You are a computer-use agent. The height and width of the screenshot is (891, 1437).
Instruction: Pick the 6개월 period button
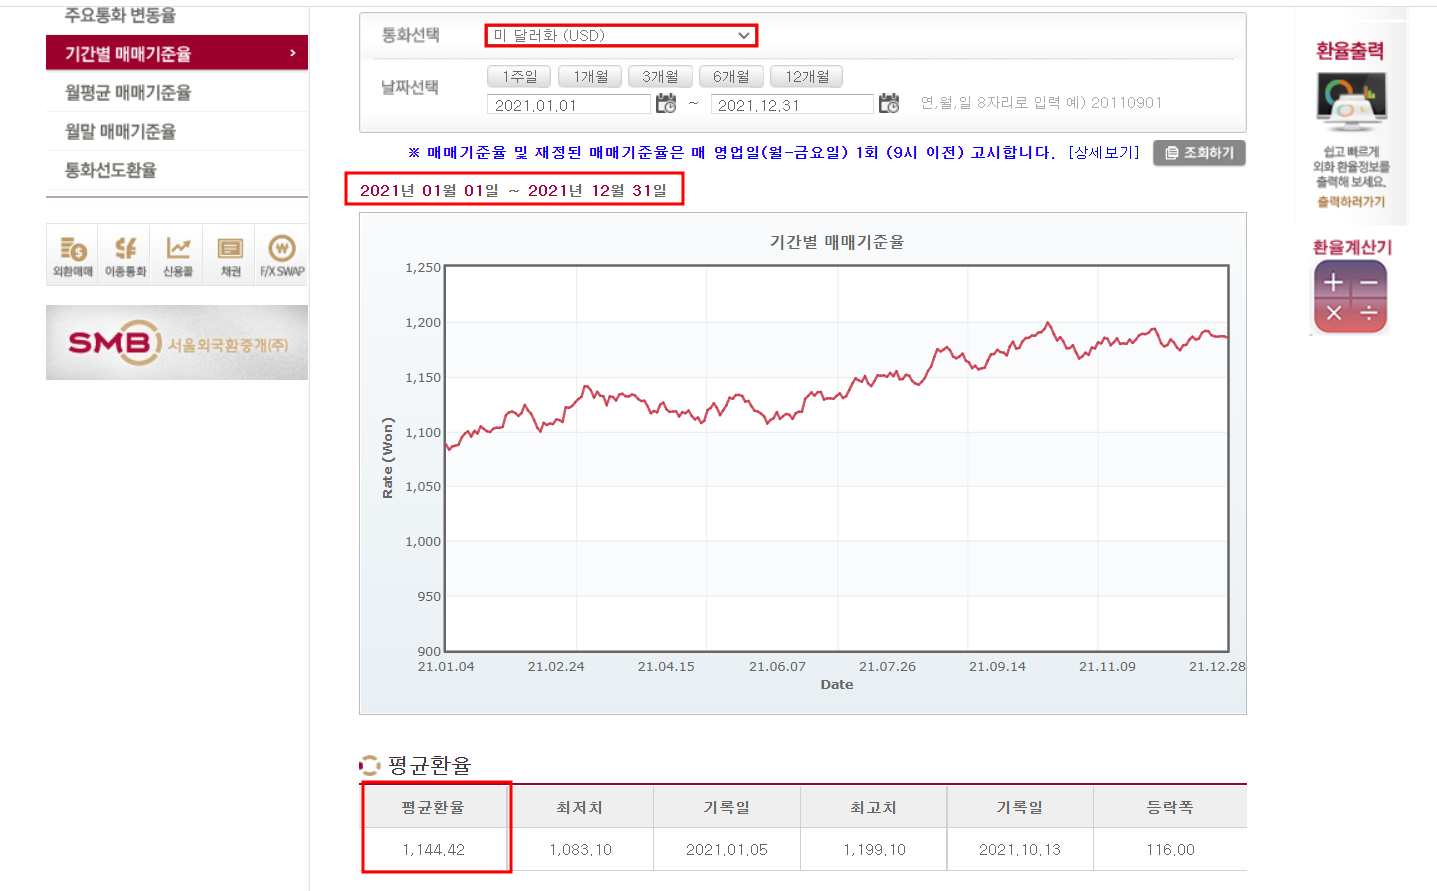[x=731, y=76]
